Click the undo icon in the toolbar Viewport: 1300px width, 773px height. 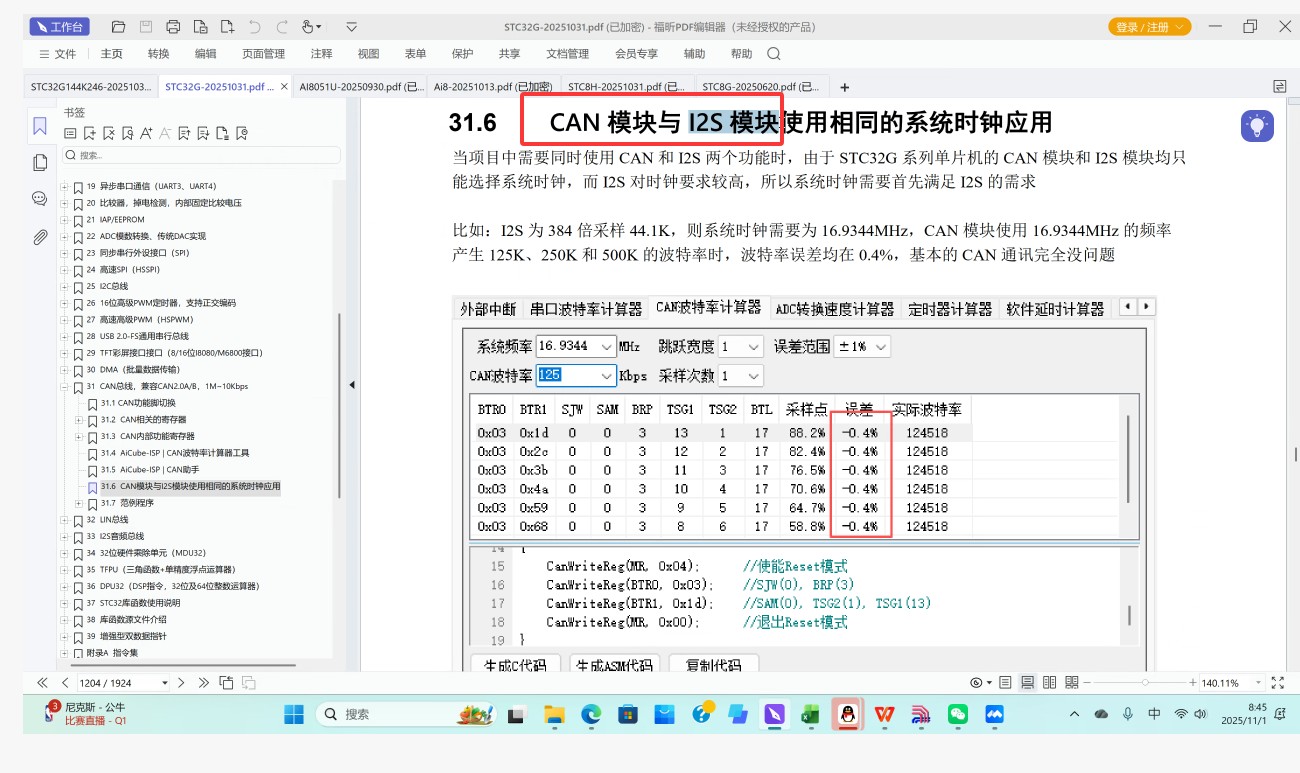click(254, 27)
